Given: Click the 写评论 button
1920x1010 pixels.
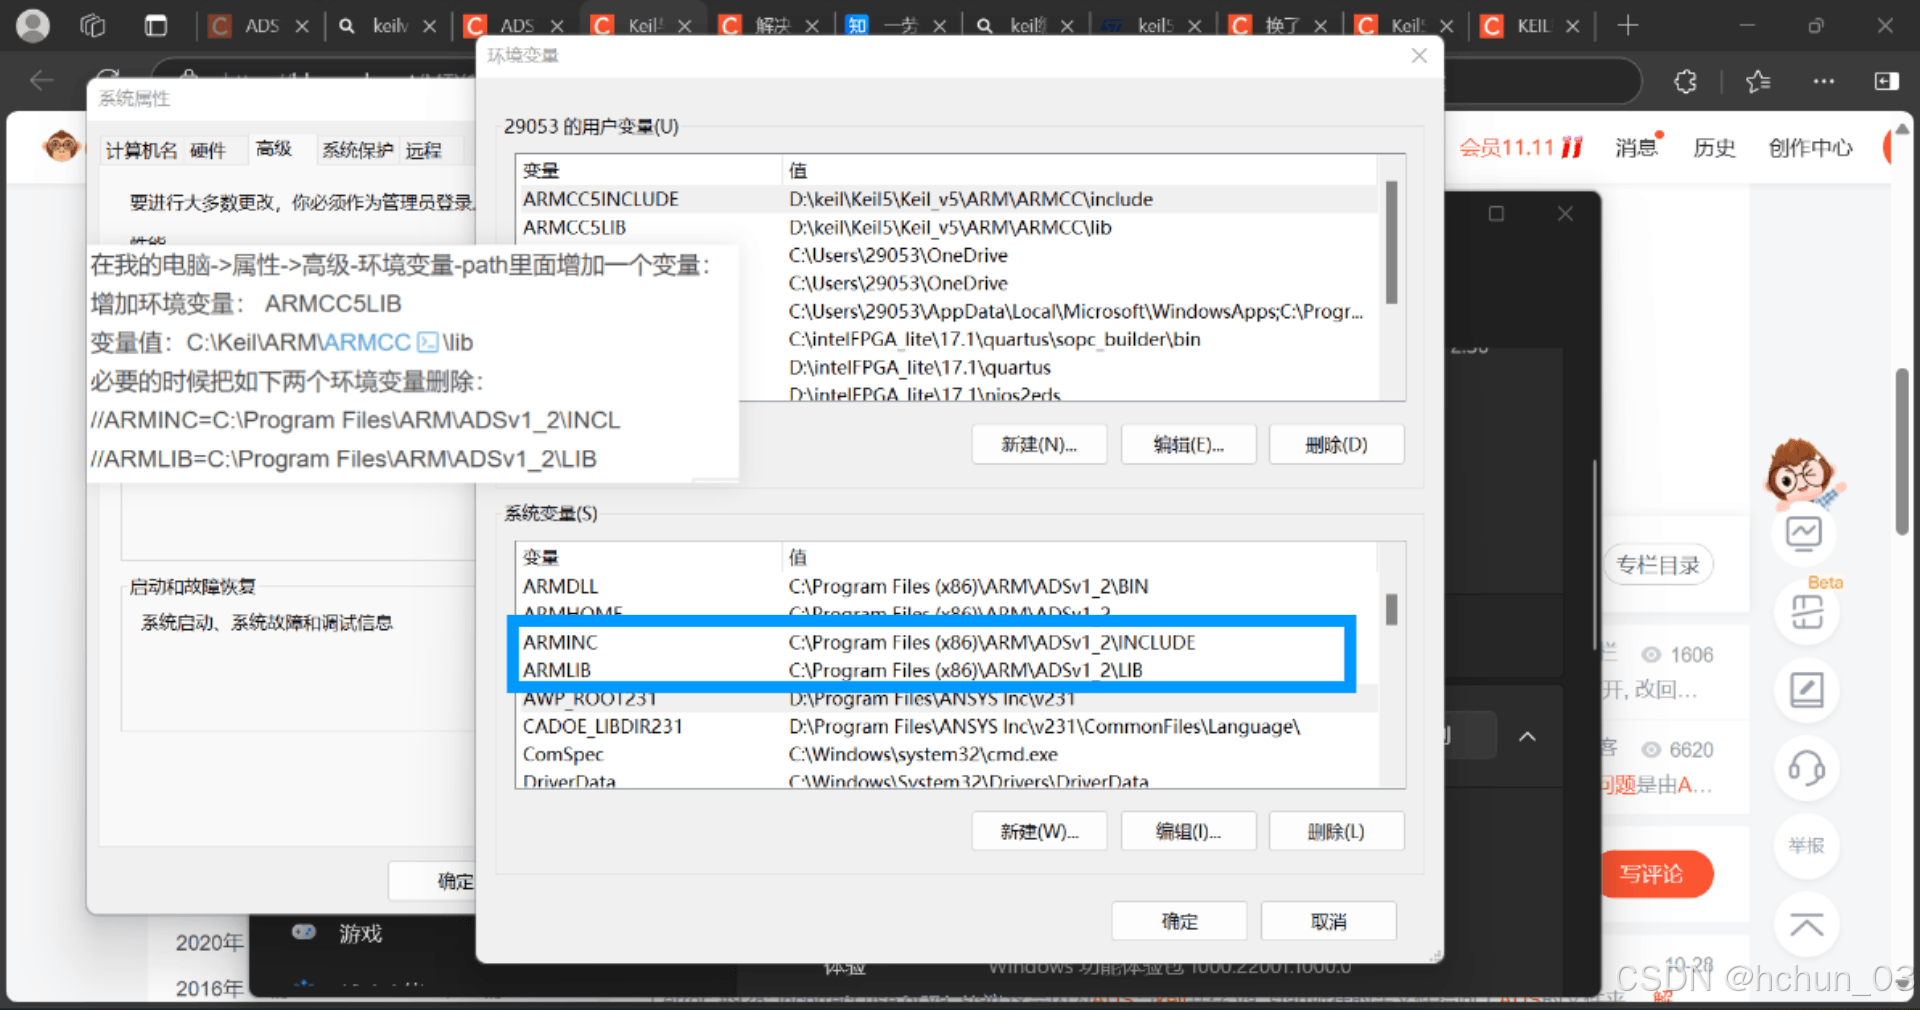Looking at the screenshot, I should (x=1657, y=874).
